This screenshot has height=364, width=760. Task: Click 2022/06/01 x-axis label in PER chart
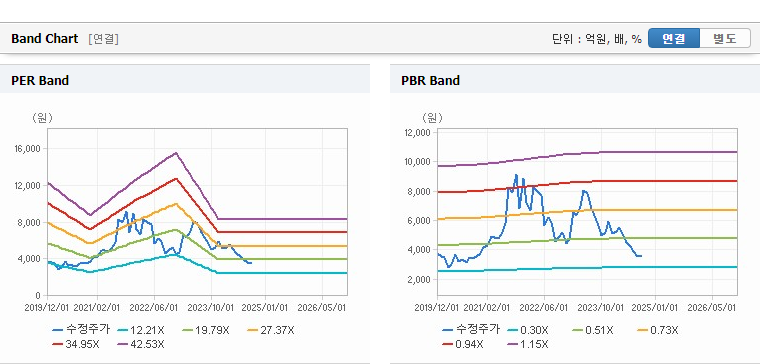154,308
